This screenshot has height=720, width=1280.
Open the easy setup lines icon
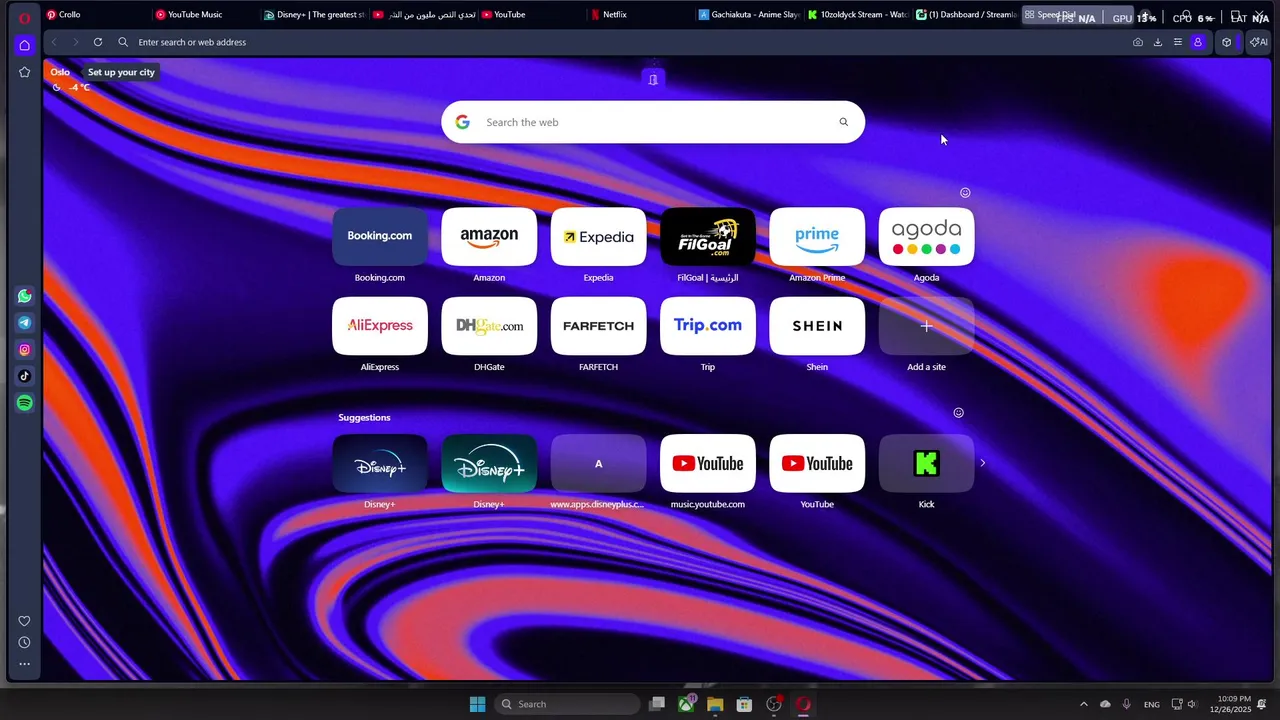pos(1178,42)
